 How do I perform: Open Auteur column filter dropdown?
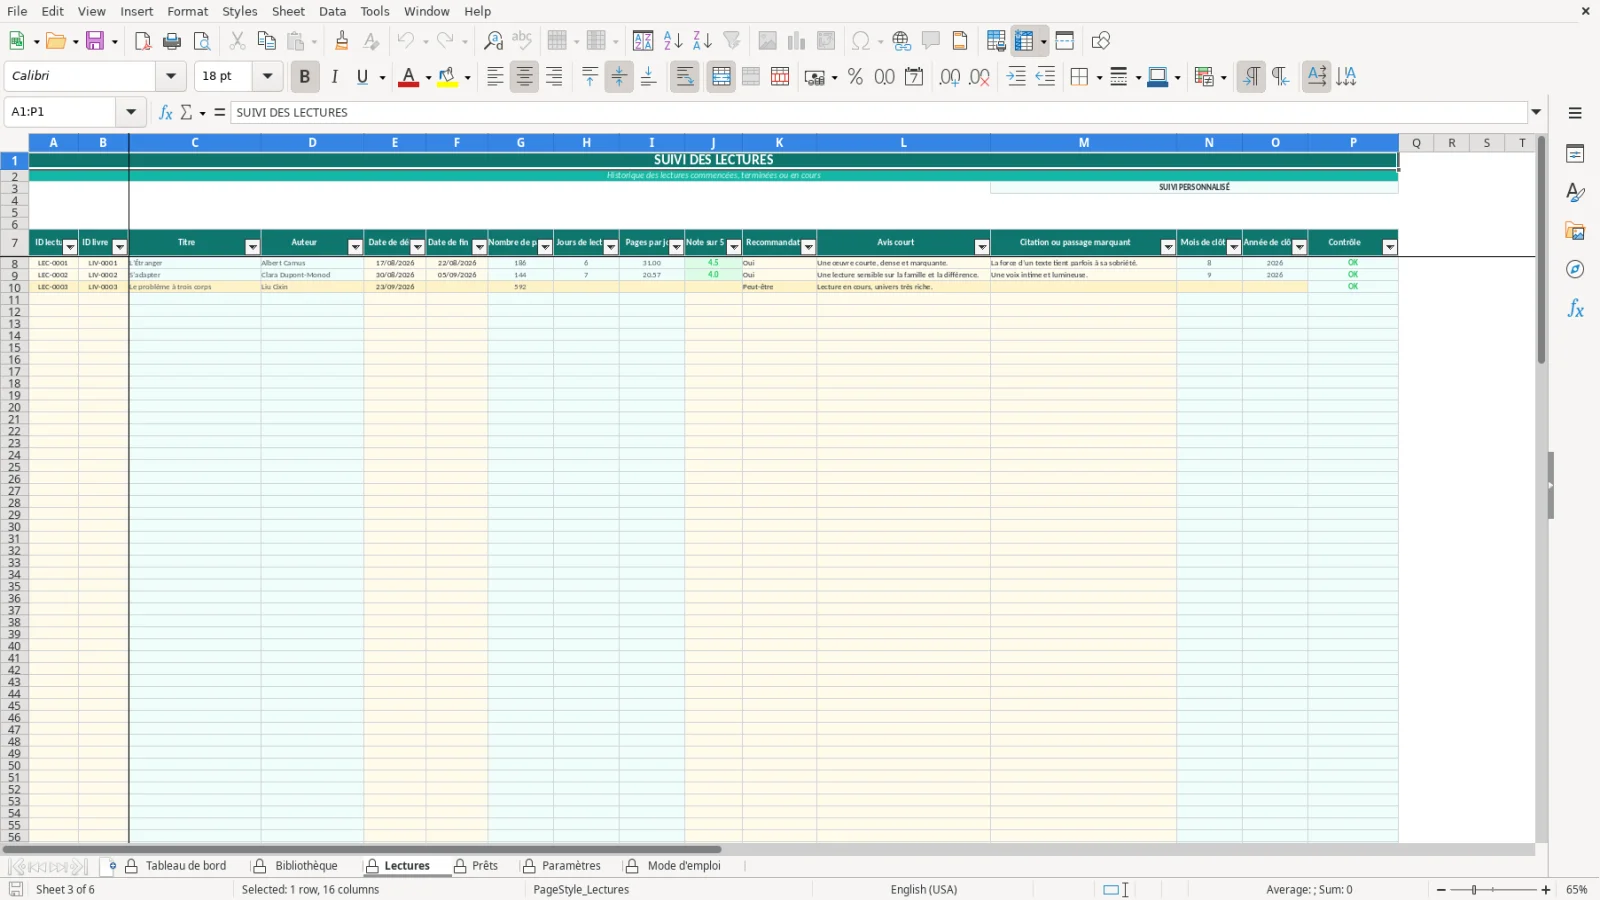(355, 247)
